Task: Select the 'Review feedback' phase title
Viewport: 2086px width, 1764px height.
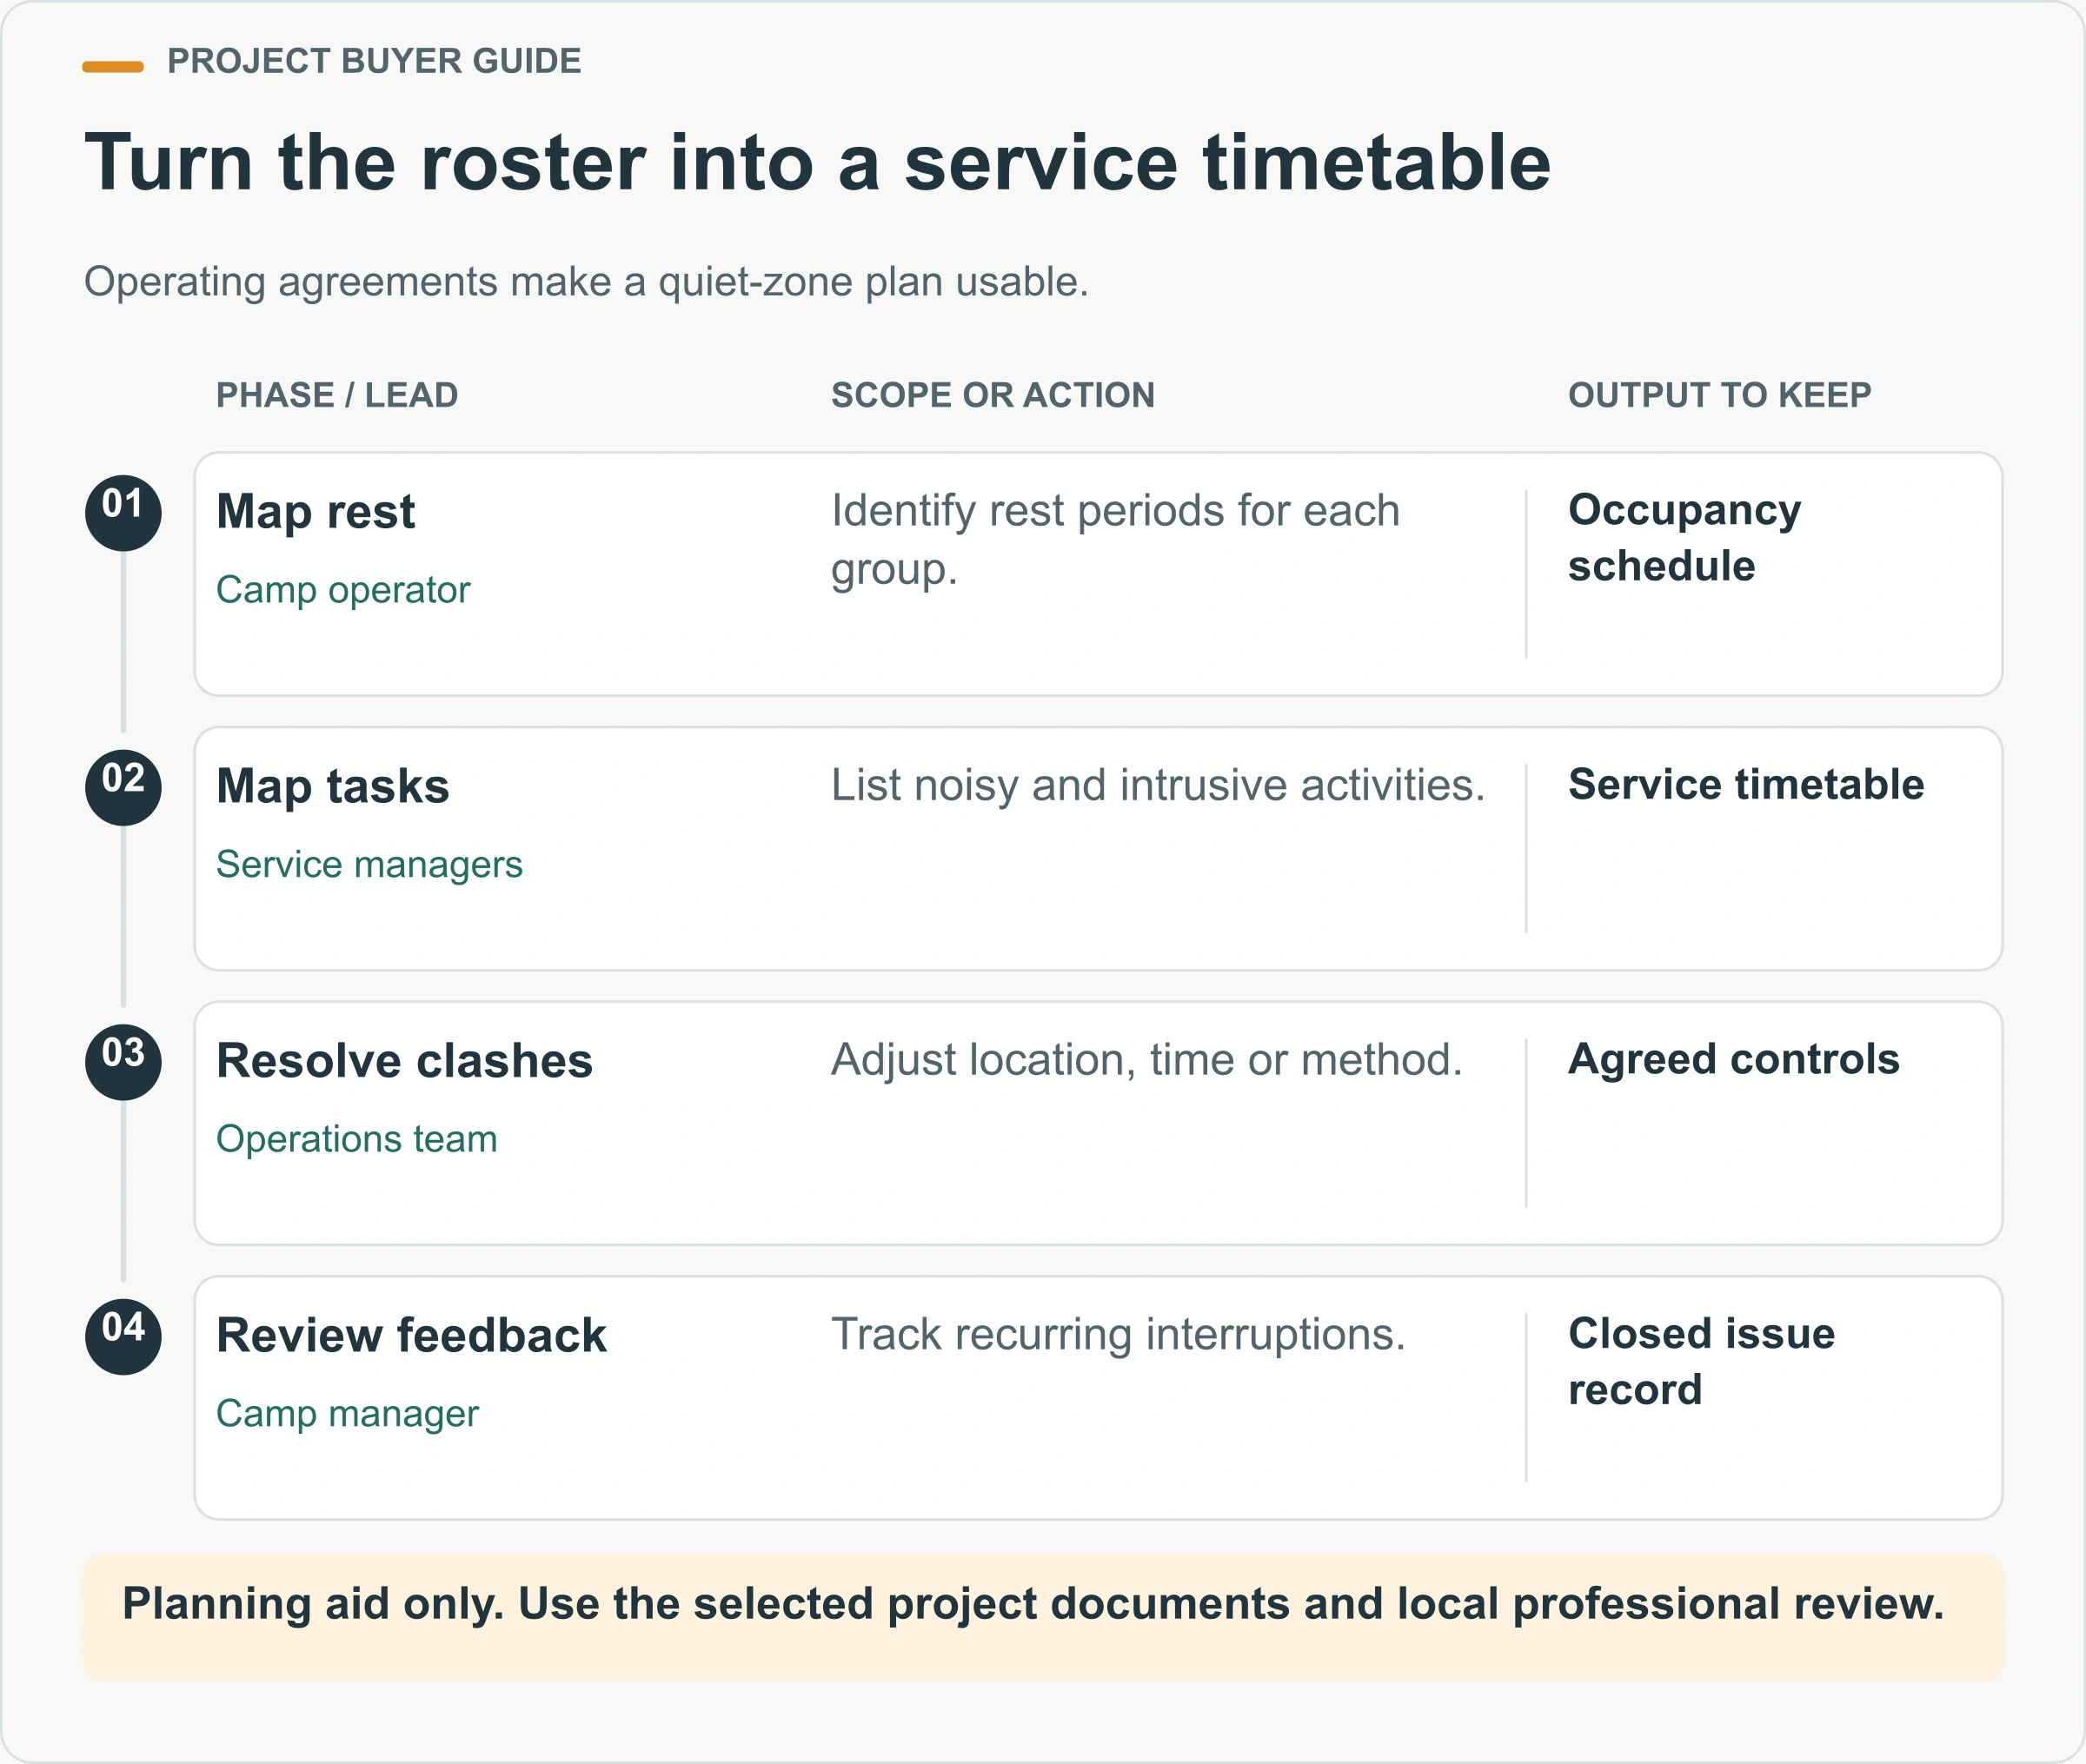Action: coord(411,1336)
